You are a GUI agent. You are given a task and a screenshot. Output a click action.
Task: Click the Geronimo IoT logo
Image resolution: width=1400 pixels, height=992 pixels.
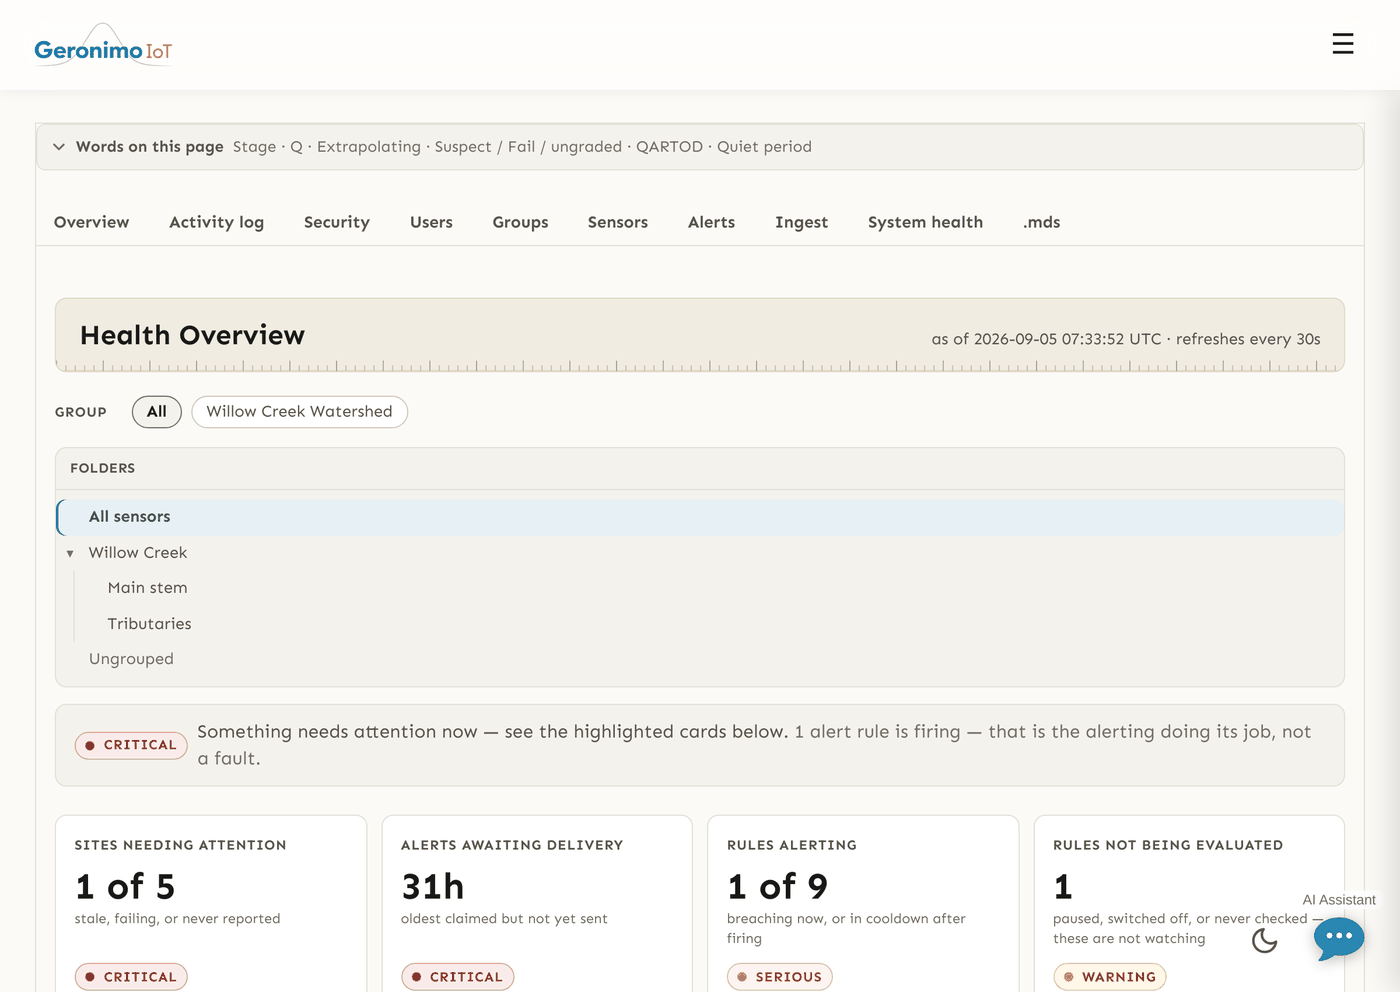pos(103,46)
